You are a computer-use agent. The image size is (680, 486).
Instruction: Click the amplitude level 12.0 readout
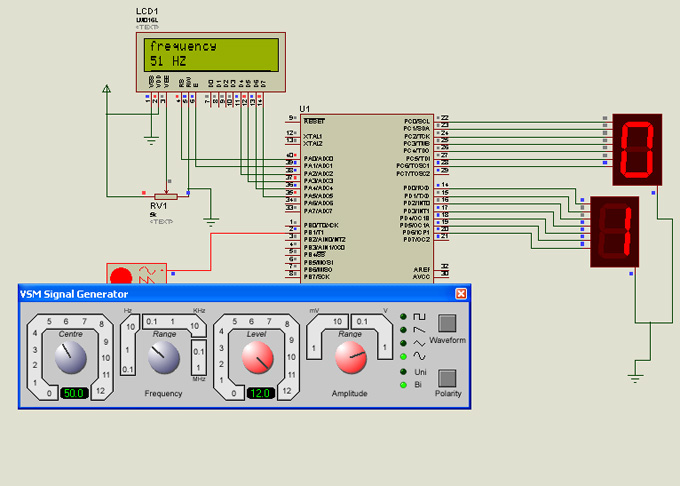click(x=261, y=393)
